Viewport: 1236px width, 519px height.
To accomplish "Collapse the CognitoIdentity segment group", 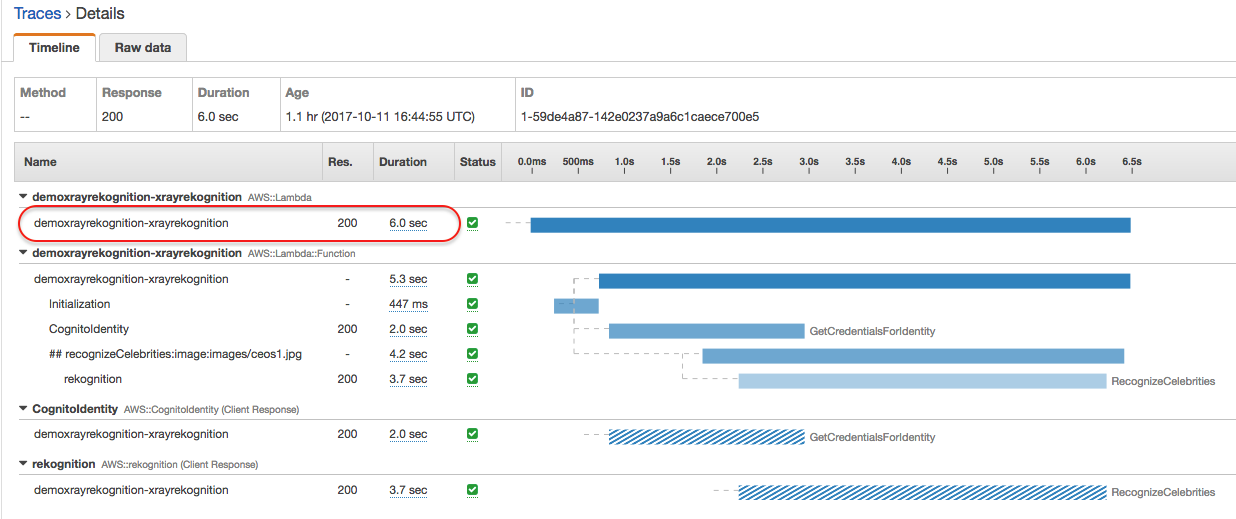I will coord(24,409).
